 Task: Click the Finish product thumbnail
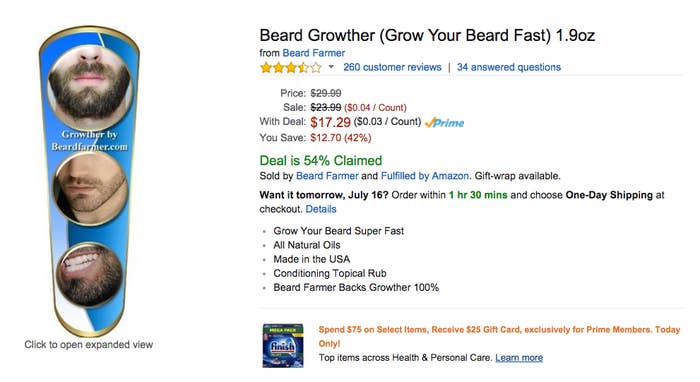(283, 345)
